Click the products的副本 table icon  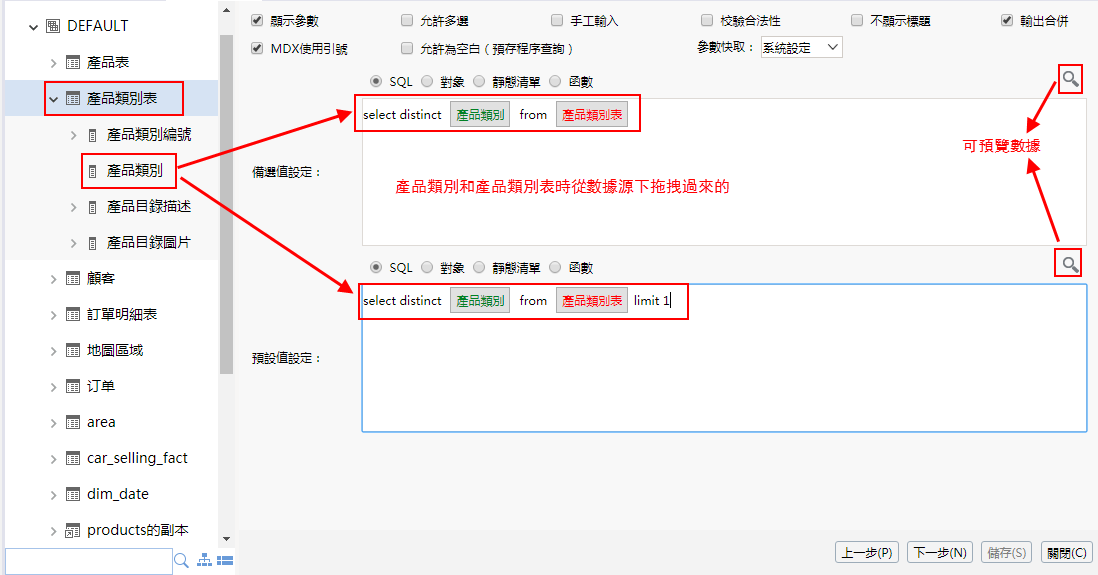click(72, 530)
